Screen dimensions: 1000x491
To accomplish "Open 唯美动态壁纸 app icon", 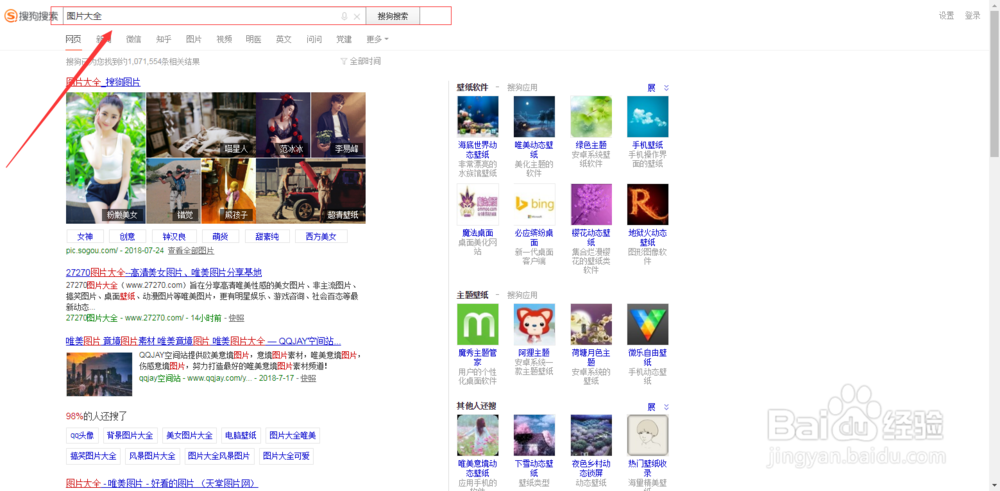I will 534,117.
